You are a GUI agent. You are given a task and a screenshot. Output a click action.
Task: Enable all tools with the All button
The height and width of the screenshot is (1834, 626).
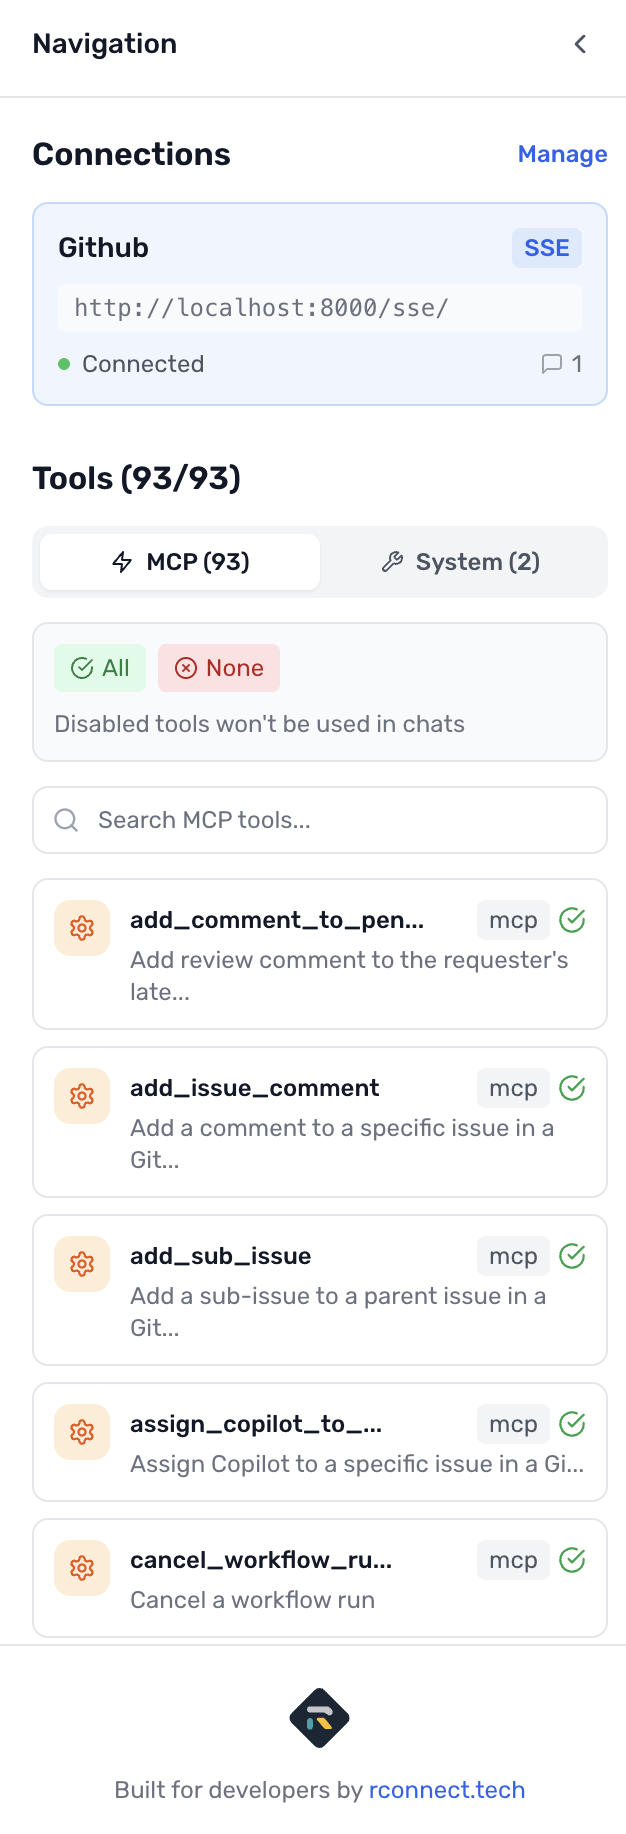[x=100, y=668]
